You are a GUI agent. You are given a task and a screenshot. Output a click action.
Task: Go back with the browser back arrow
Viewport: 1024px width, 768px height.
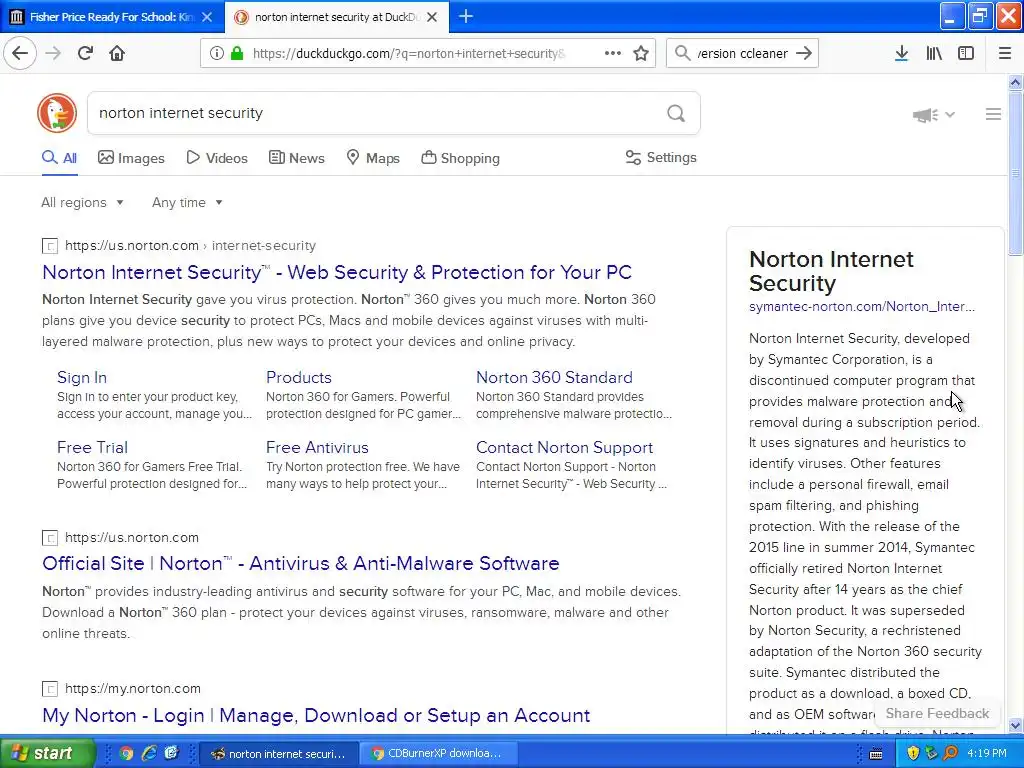coord(20,53)
